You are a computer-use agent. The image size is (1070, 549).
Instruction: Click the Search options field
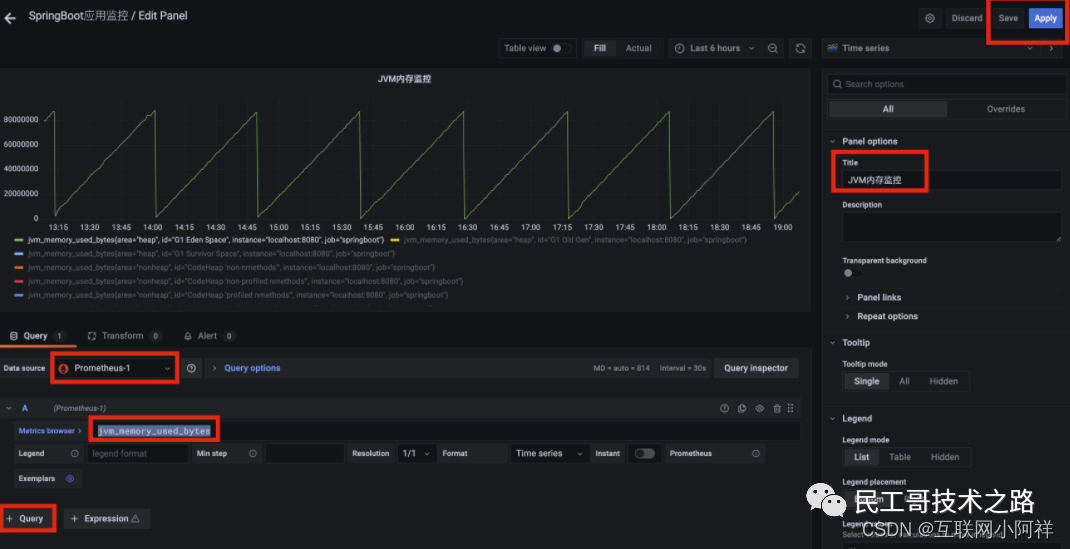coord(947,84)
